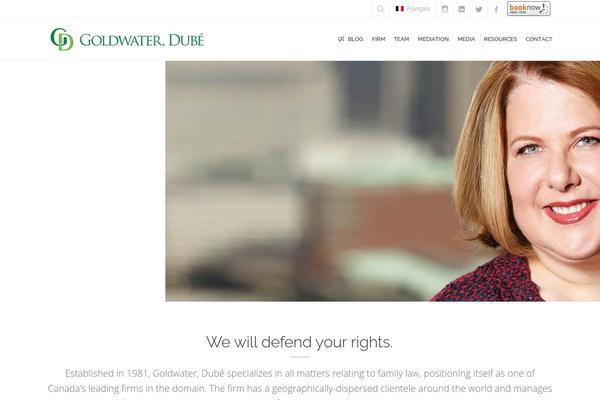Click the Goldwater, Dubé wordmark
Screen dimensions: 600x400
[142, 40]
